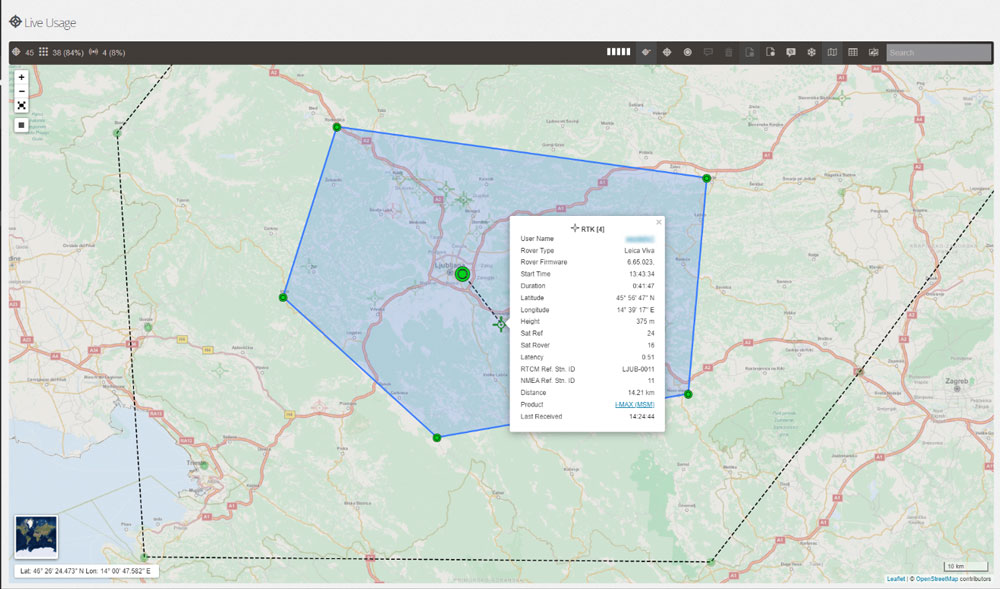Viewport: 1000px width, 589px height.
Task: Close the RTK rover info popup
Action: coord(658,222)
